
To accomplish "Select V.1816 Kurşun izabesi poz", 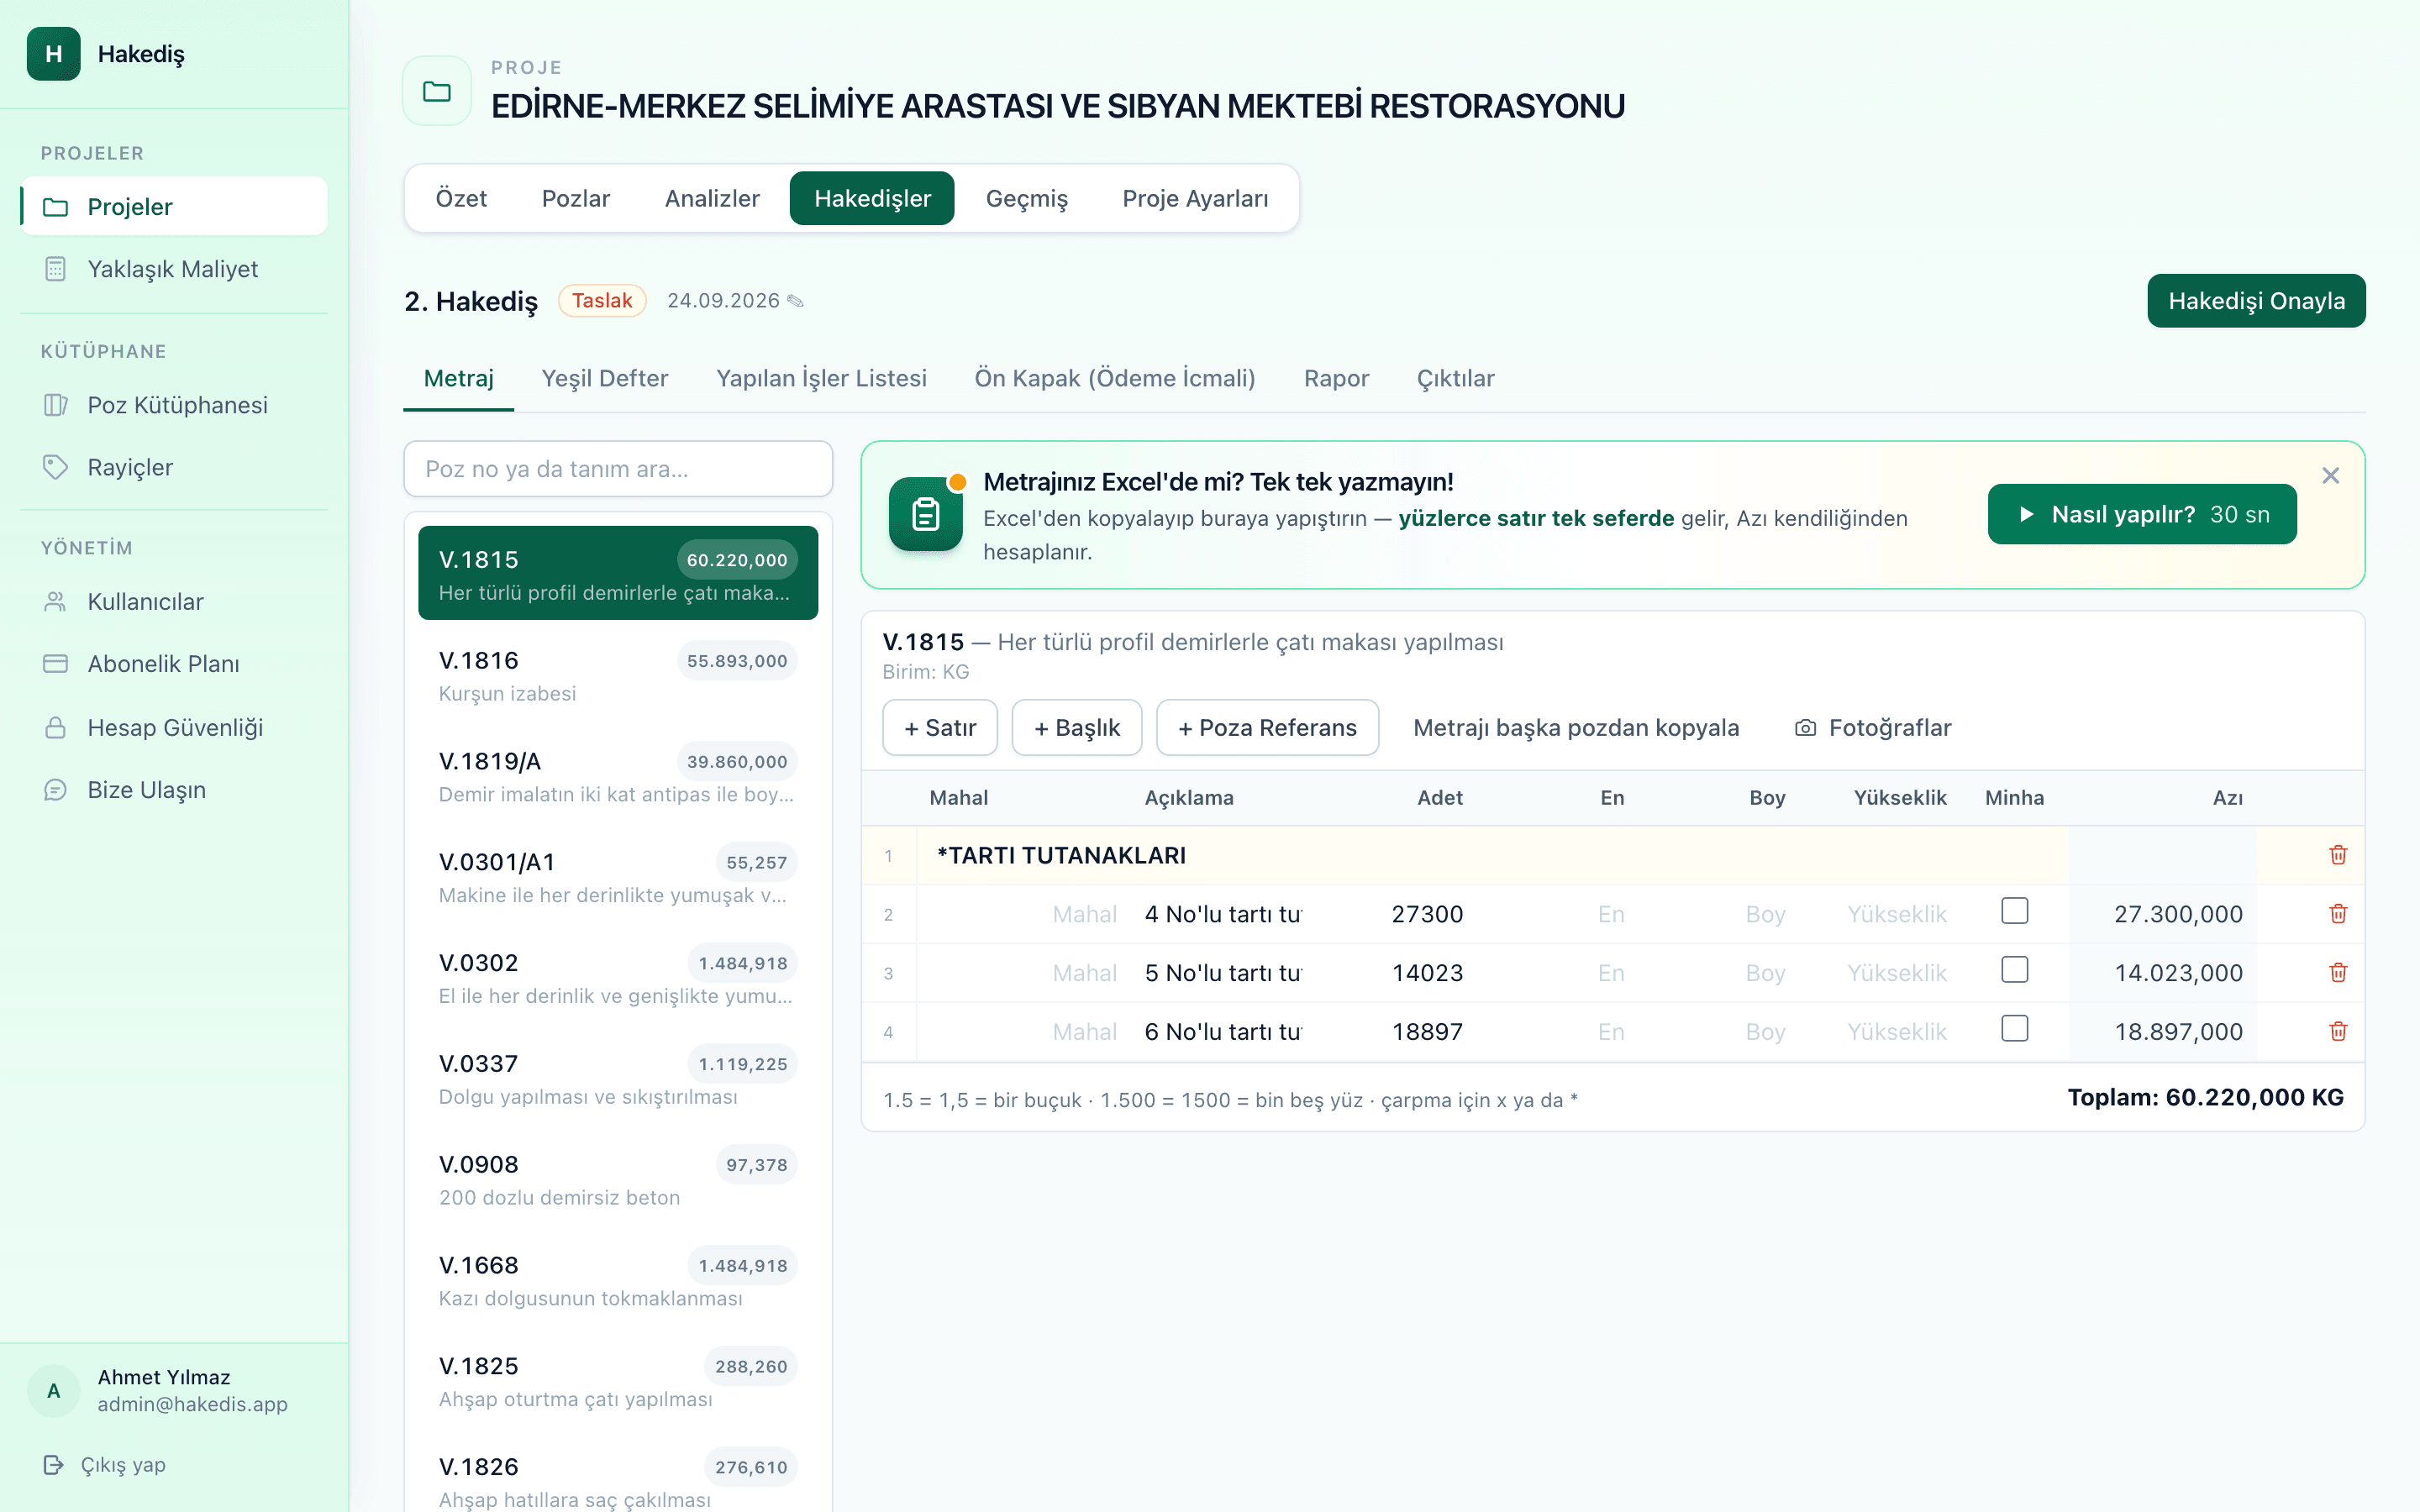I will [x=618, y=676].
